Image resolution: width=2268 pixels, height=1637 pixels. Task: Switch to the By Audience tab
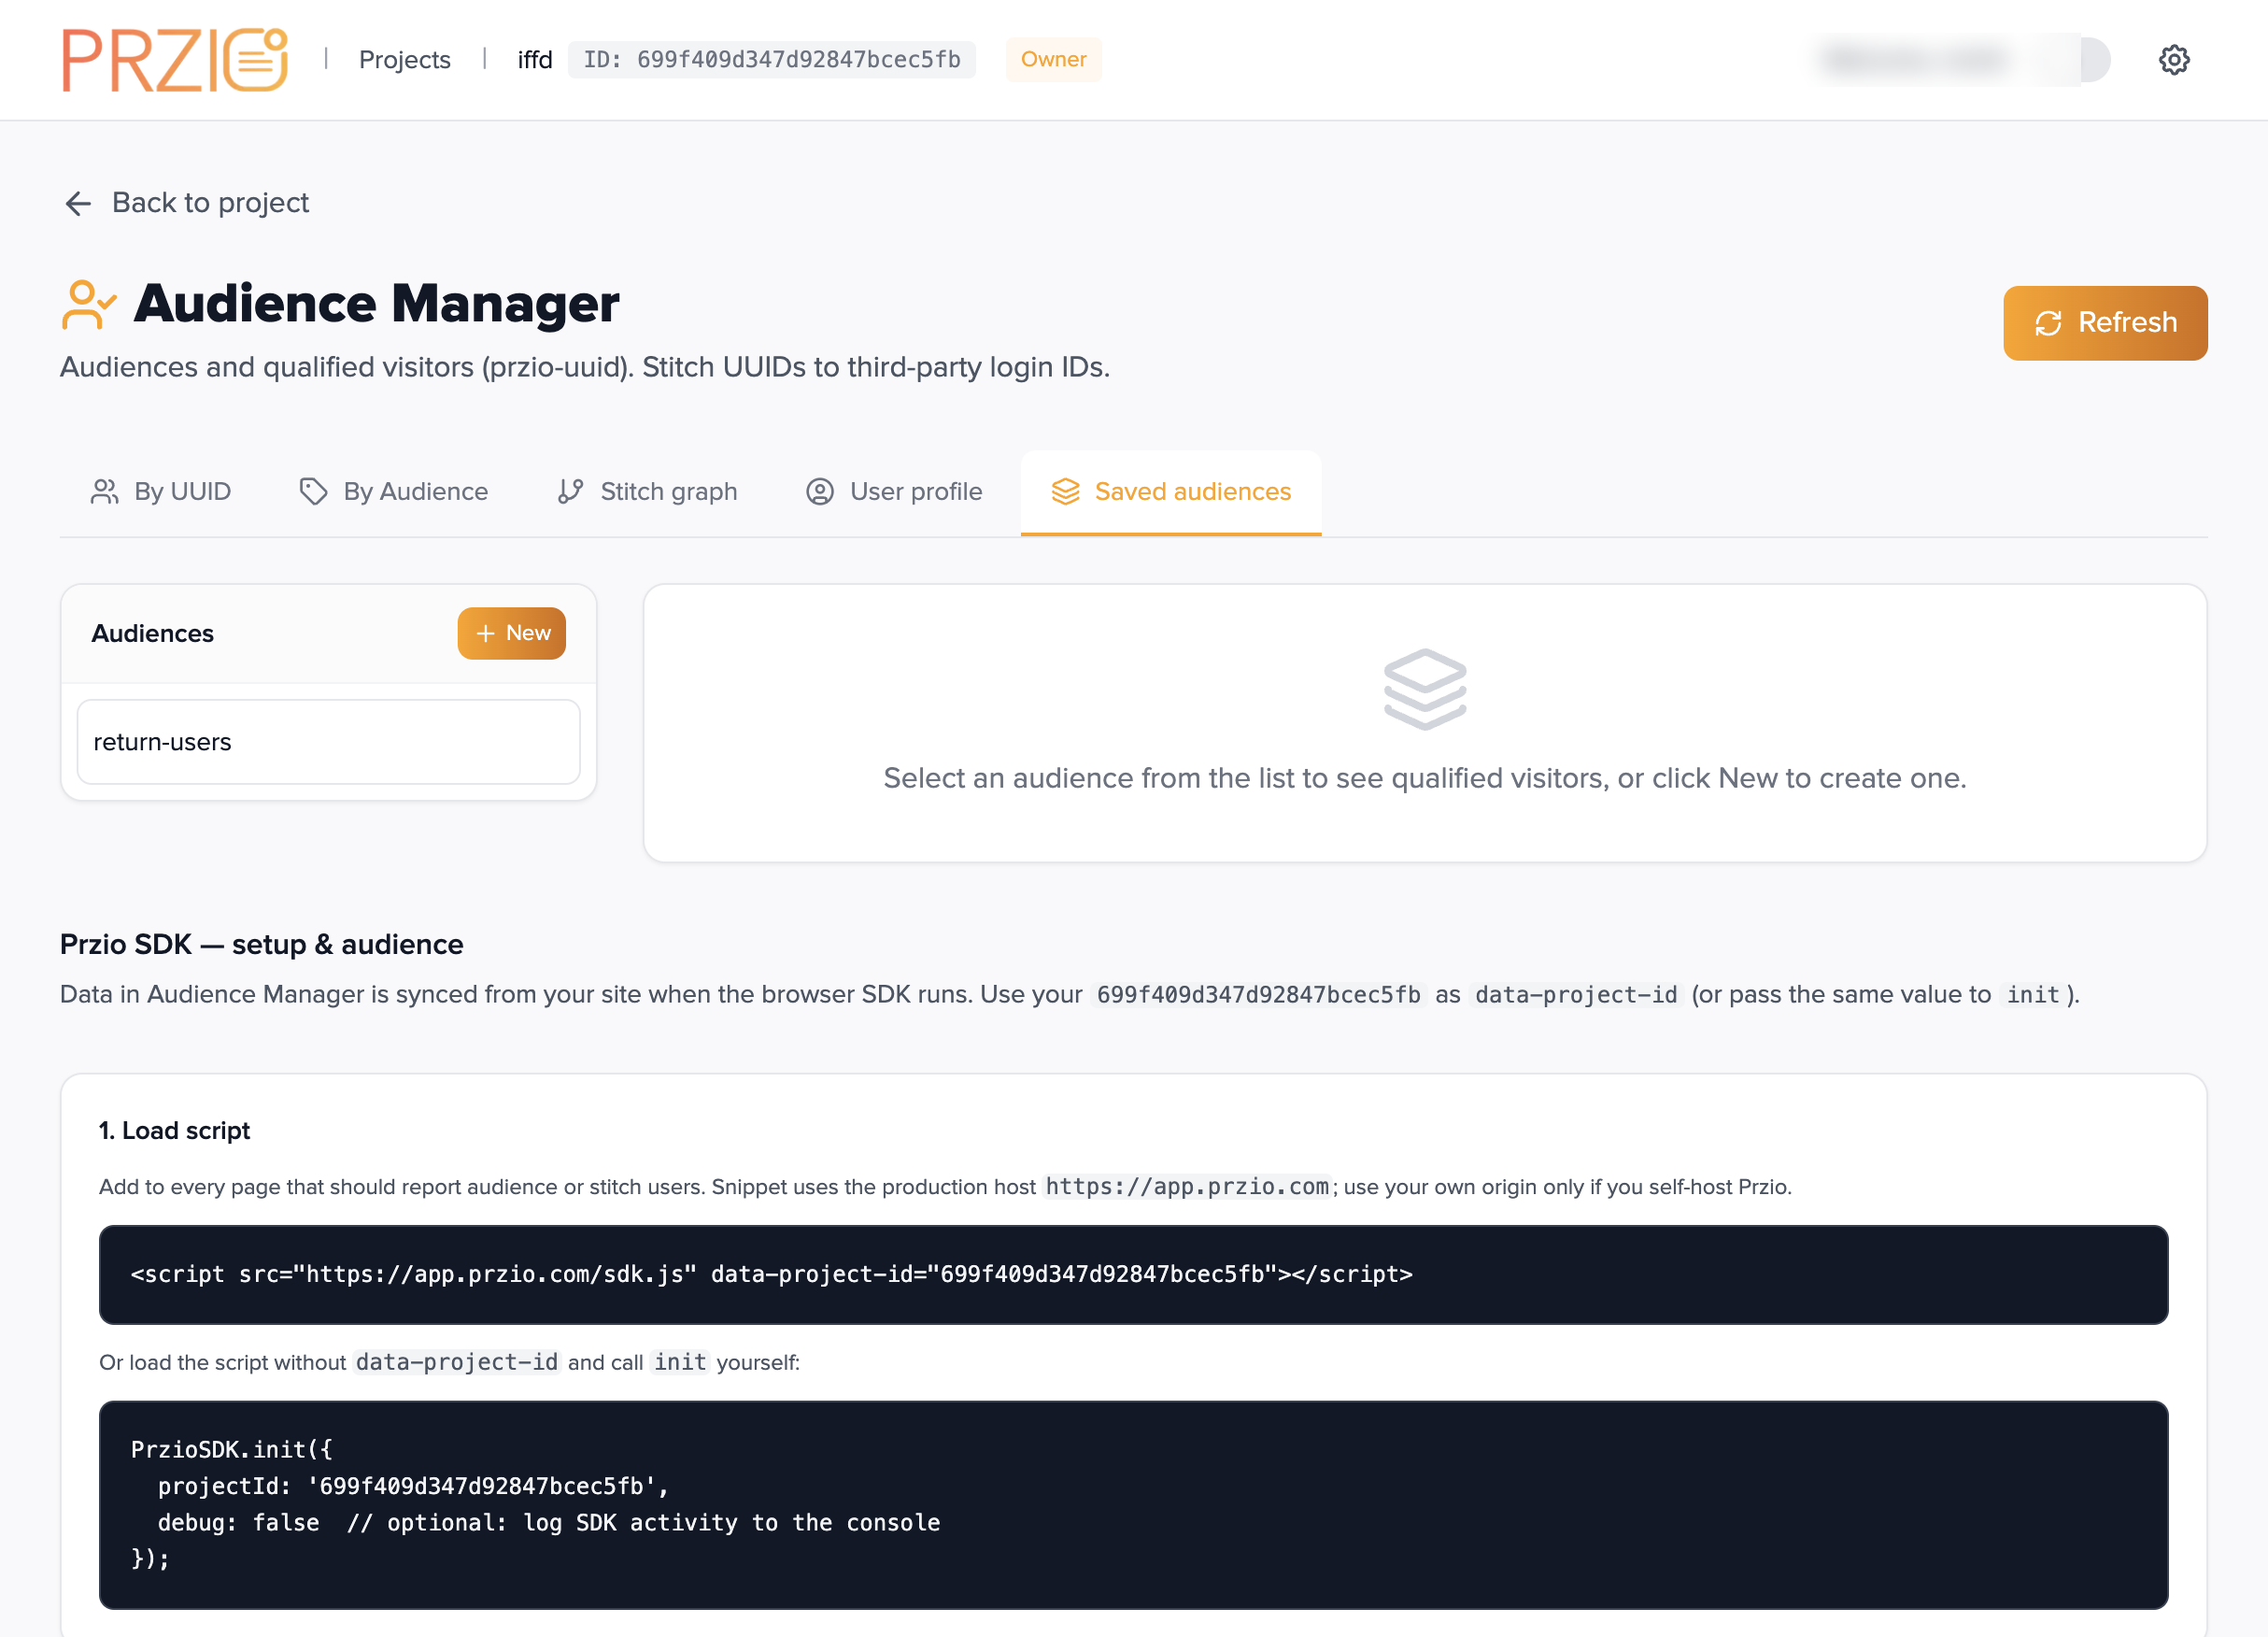[x=394, y=492]
